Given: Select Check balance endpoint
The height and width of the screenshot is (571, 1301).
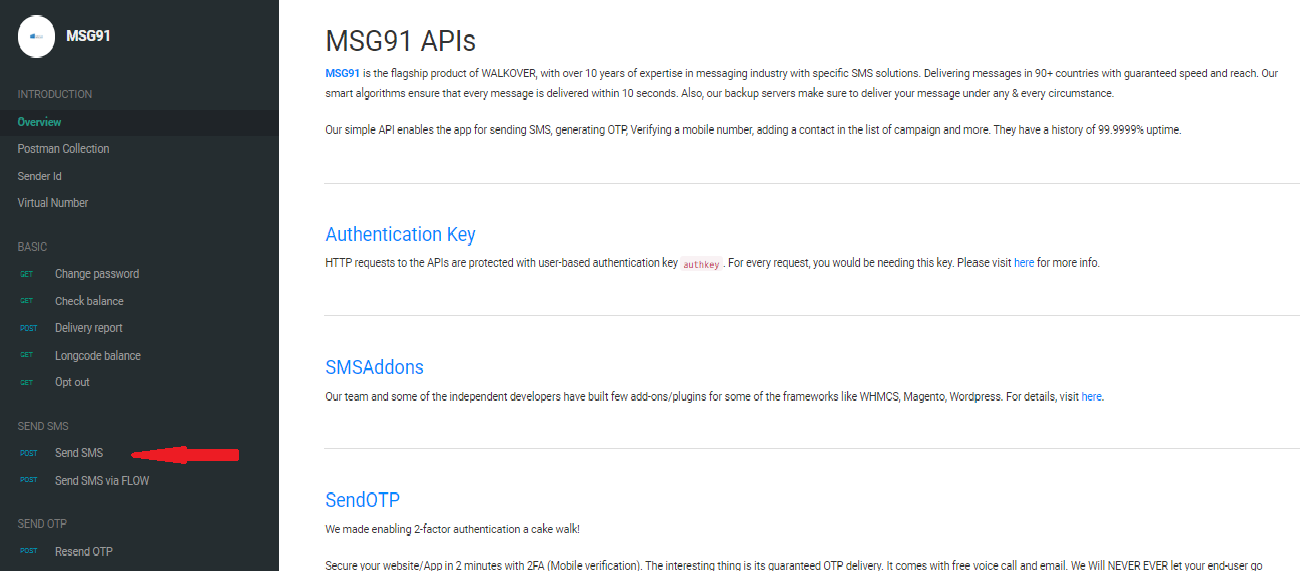Looking at the screenshot, I should (89, 301).
